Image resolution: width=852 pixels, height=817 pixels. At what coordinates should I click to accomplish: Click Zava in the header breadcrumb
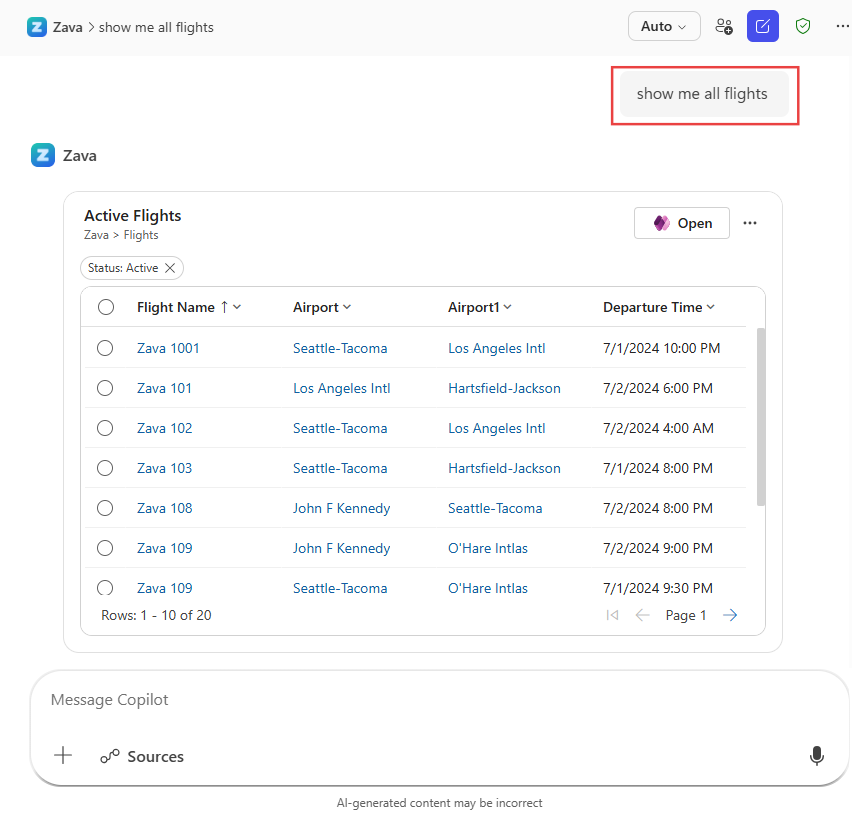coord(67,27)
